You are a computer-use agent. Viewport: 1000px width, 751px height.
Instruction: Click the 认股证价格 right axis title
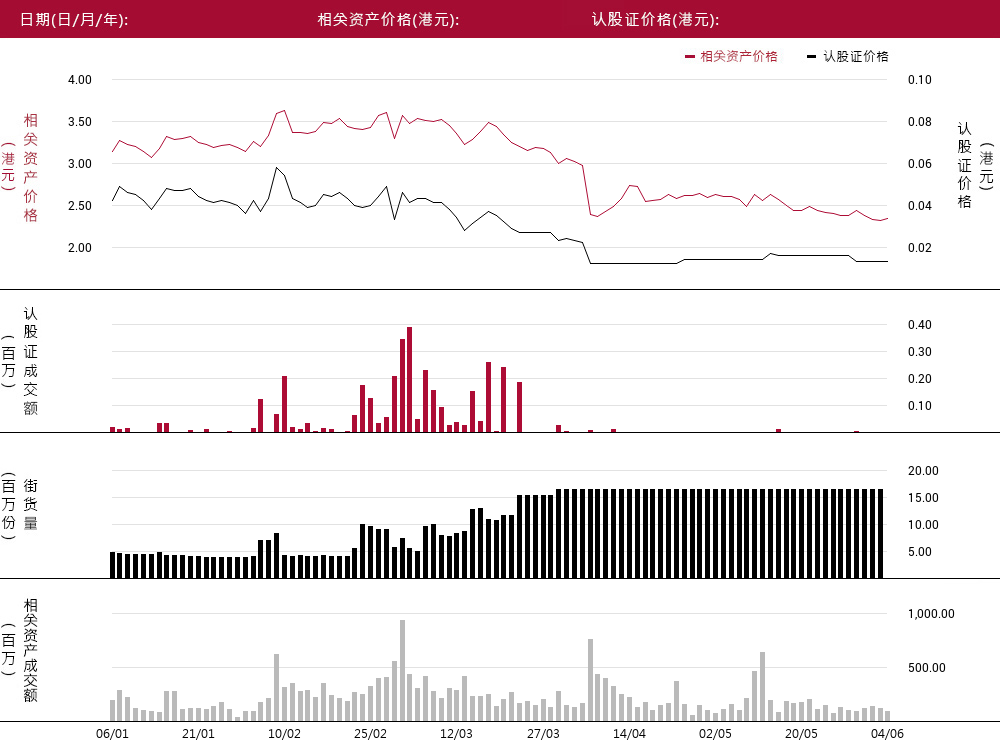pos(964,166)
